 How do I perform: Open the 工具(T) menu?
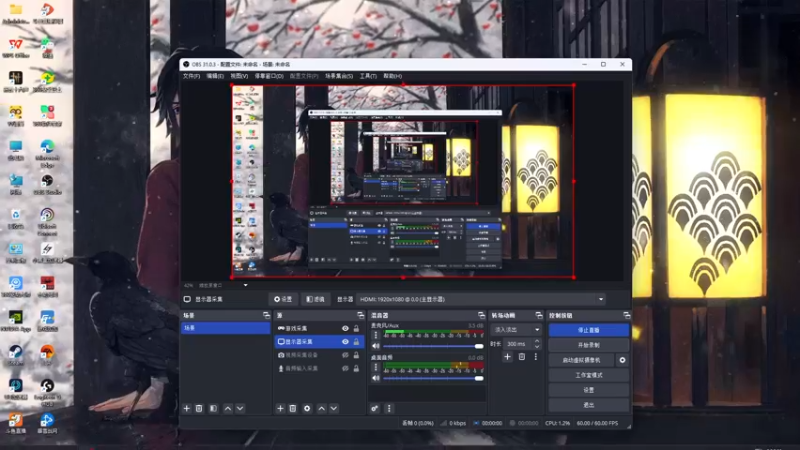pos(368,76)
